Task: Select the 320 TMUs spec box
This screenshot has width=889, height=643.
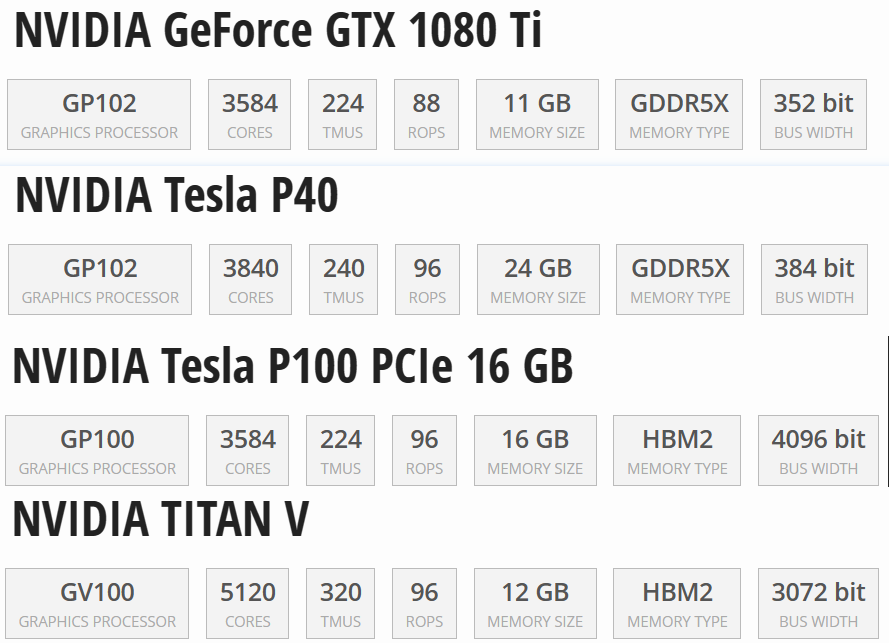Action: (341, 604)
